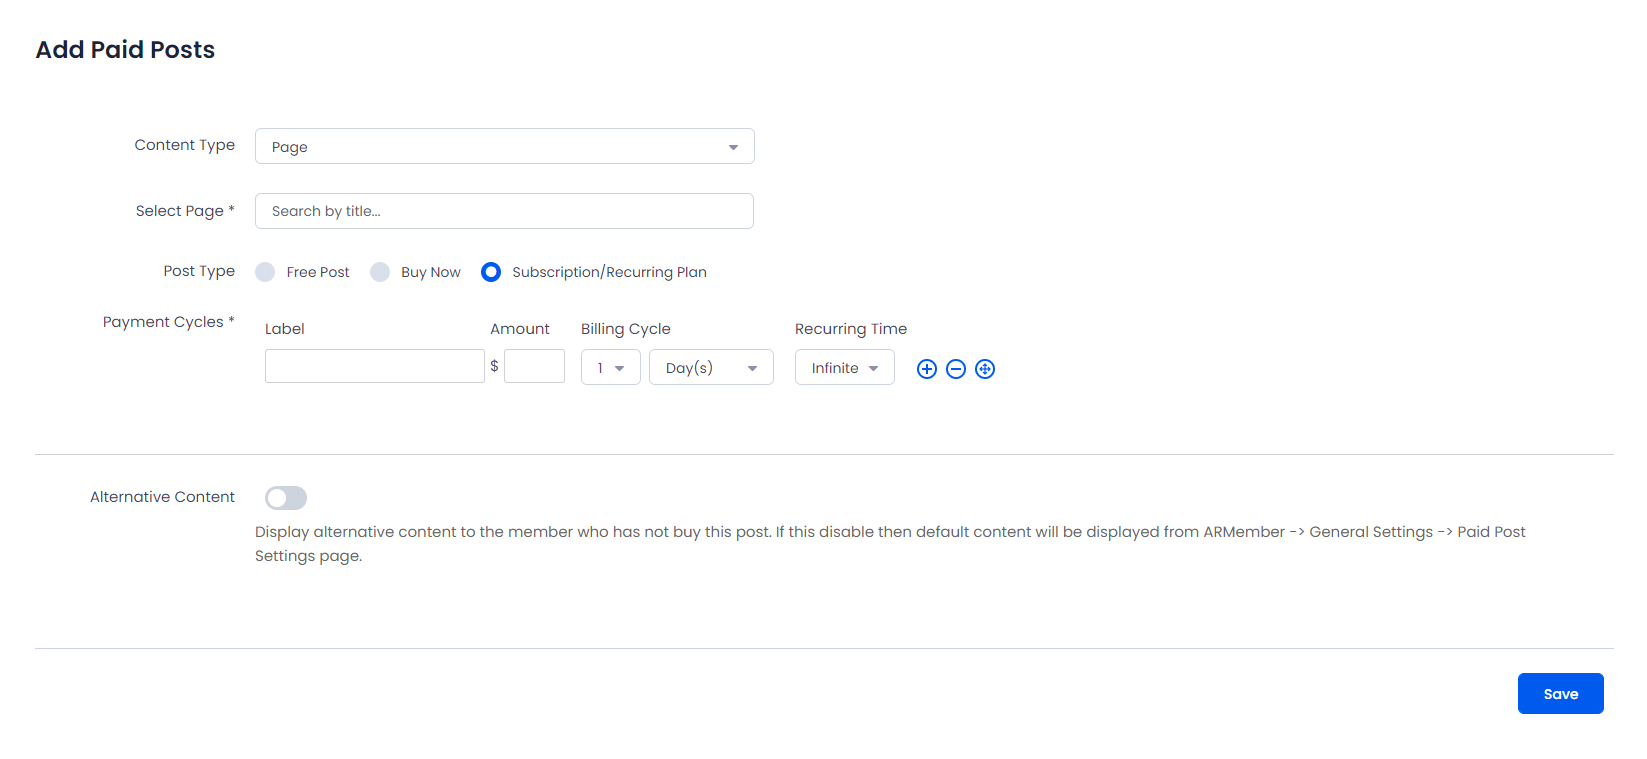Grab the payment cycle move handle icon
The width and height of the screenshot is (1647, 759).
(x=985, y=369)
